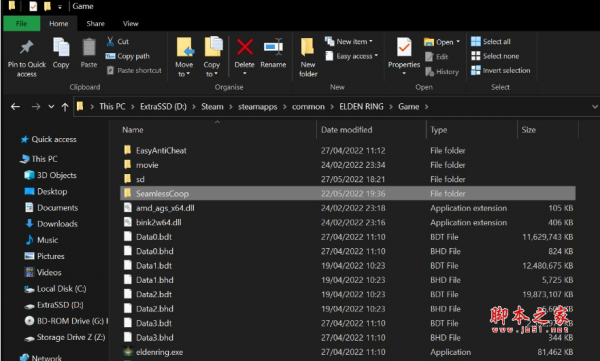Image resolution: width=600 pixels, height=361 pixels.
Task: Go back with the Back arrow
Action: click(x=15, y=106)
